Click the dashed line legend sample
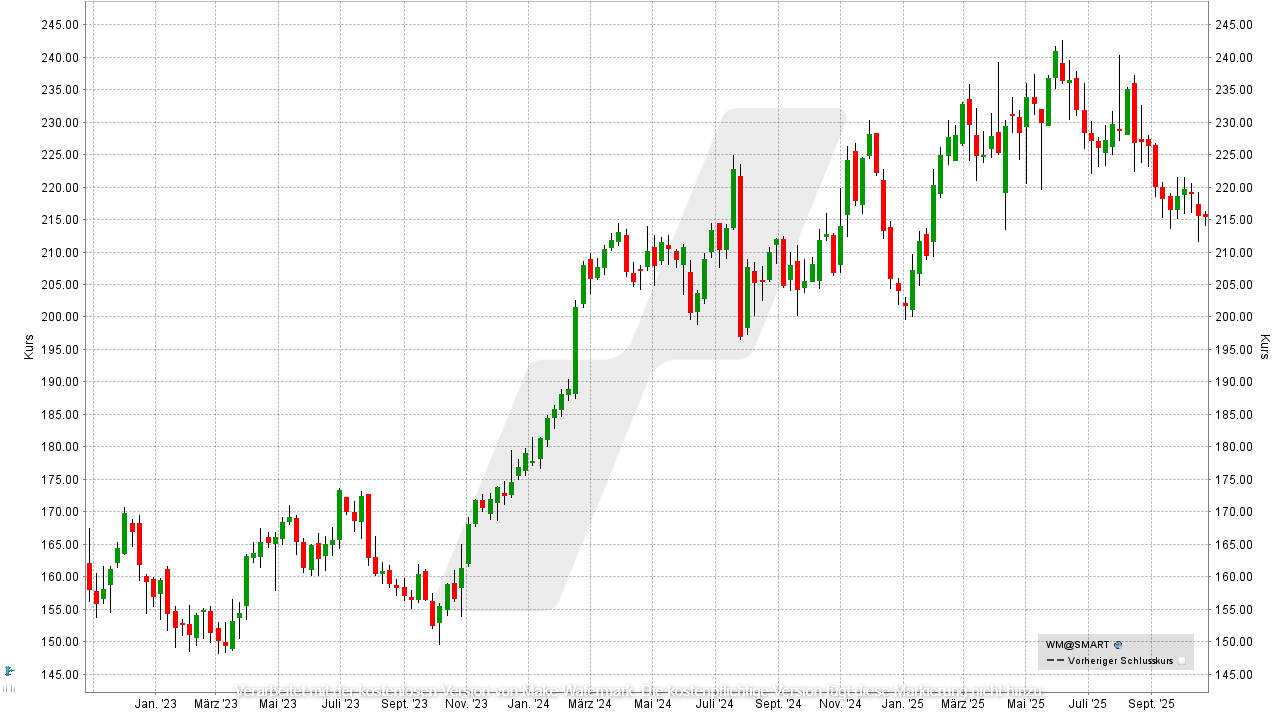The height and width of the screenshot is (719, 1281). tap(1054, 661)
